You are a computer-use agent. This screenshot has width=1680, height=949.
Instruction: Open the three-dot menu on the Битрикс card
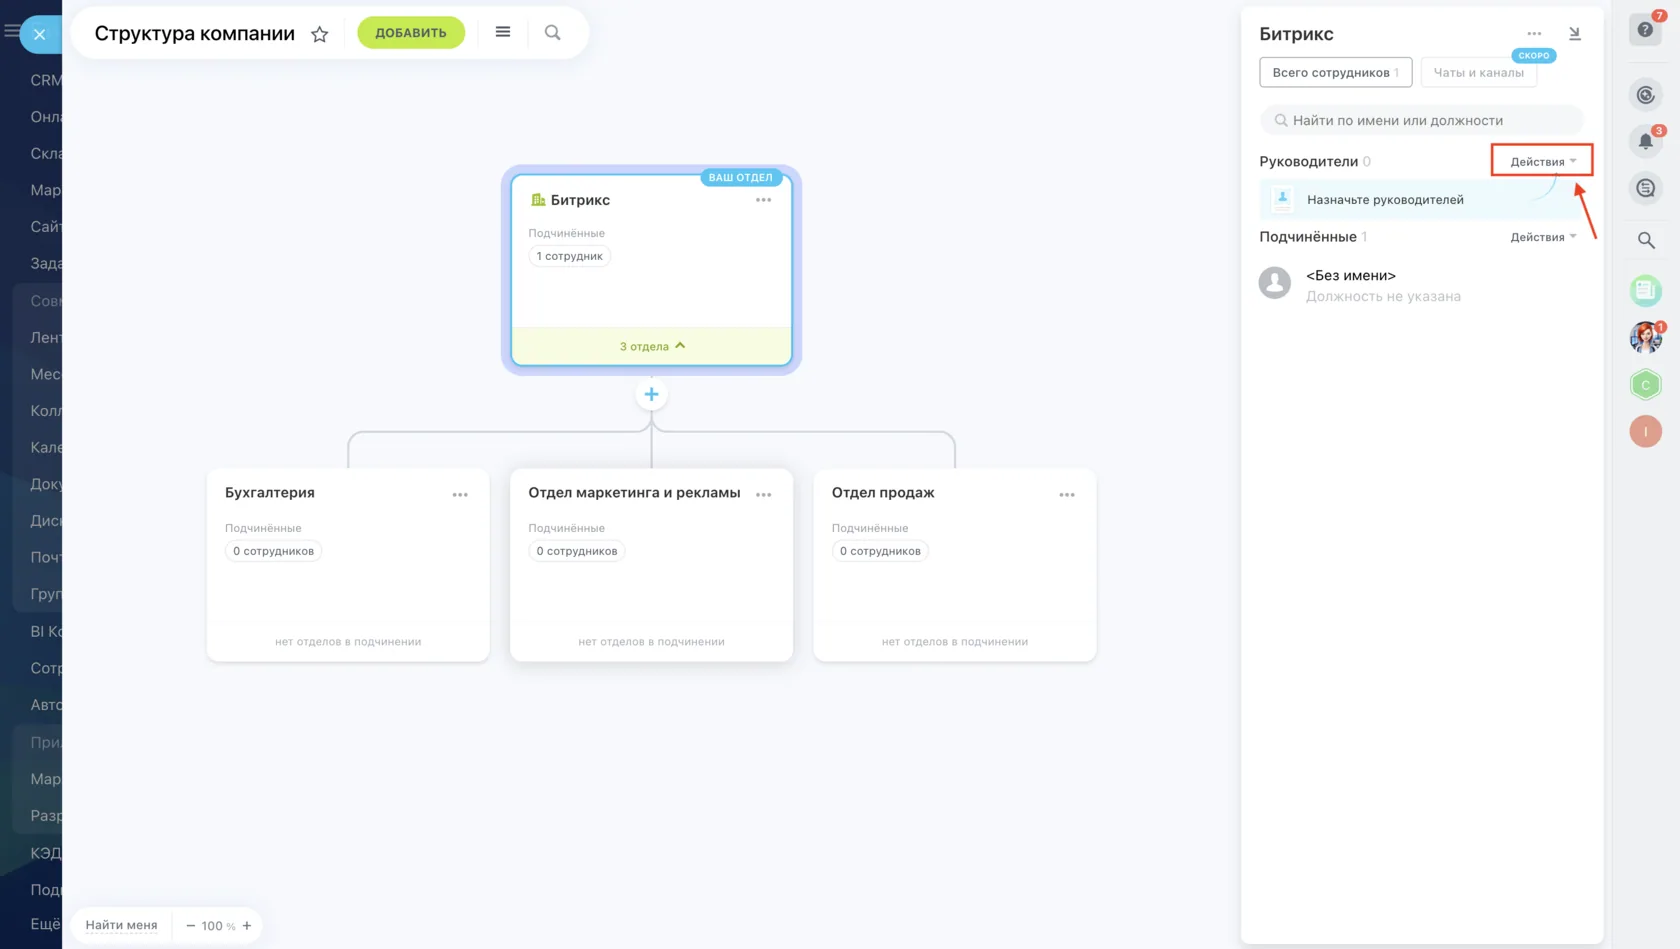(x=764, y=200)
